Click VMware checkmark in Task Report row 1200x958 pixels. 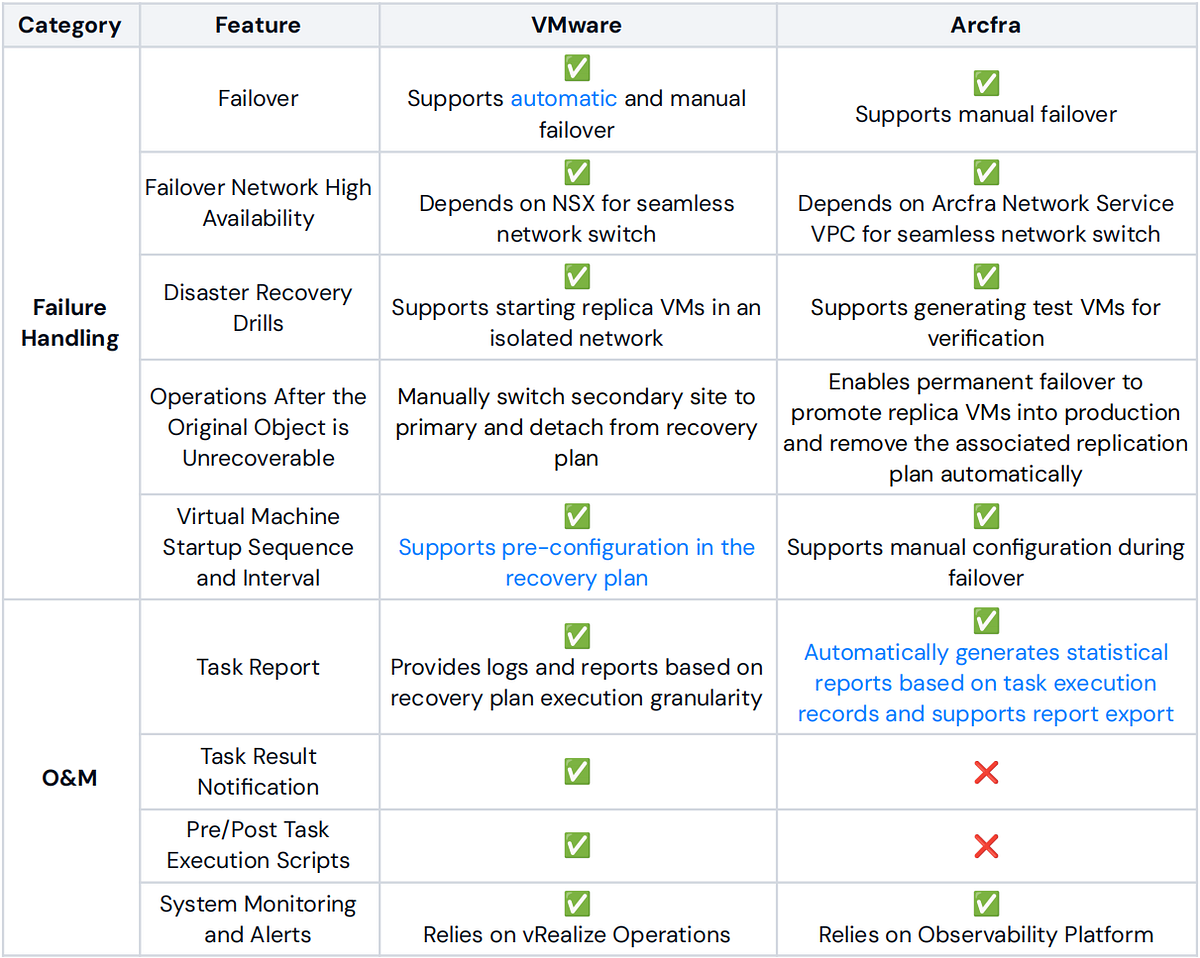pos(577,636)
